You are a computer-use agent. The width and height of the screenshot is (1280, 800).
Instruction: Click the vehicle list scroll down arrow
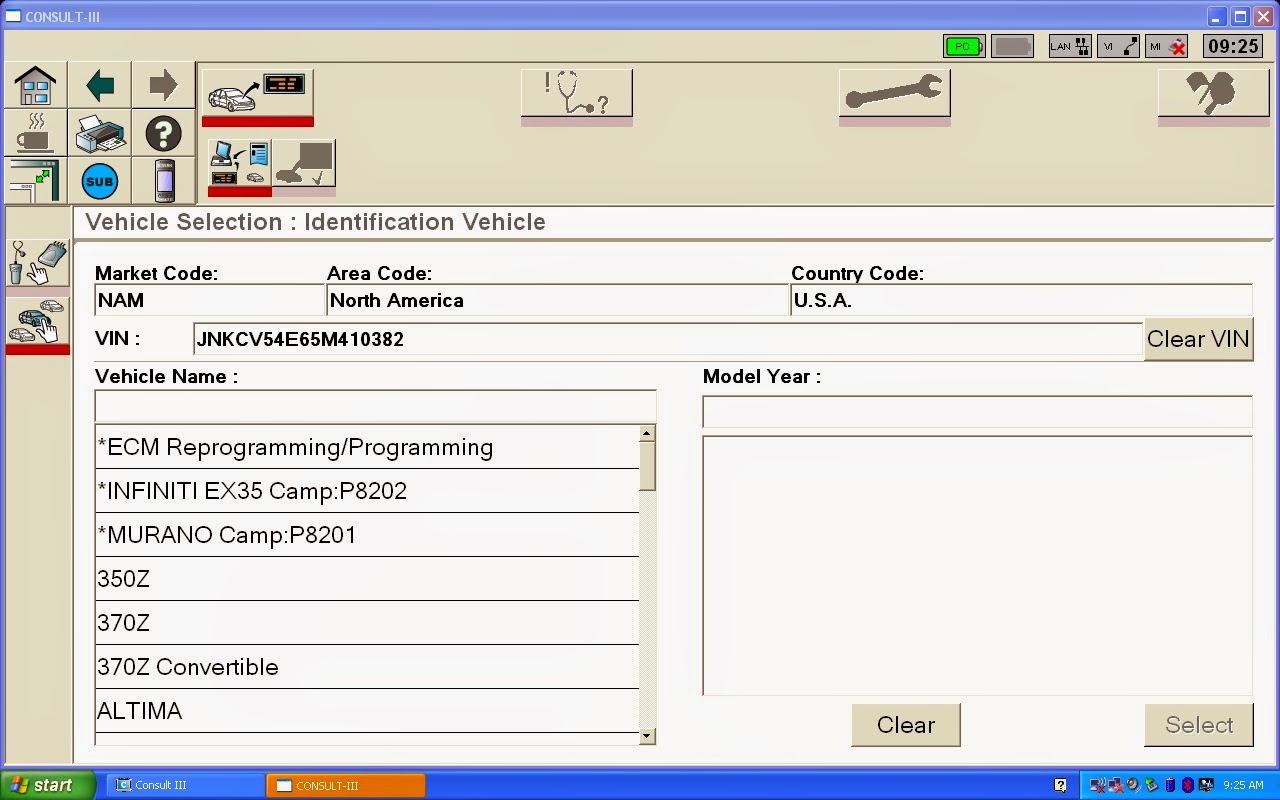(647, 736)
